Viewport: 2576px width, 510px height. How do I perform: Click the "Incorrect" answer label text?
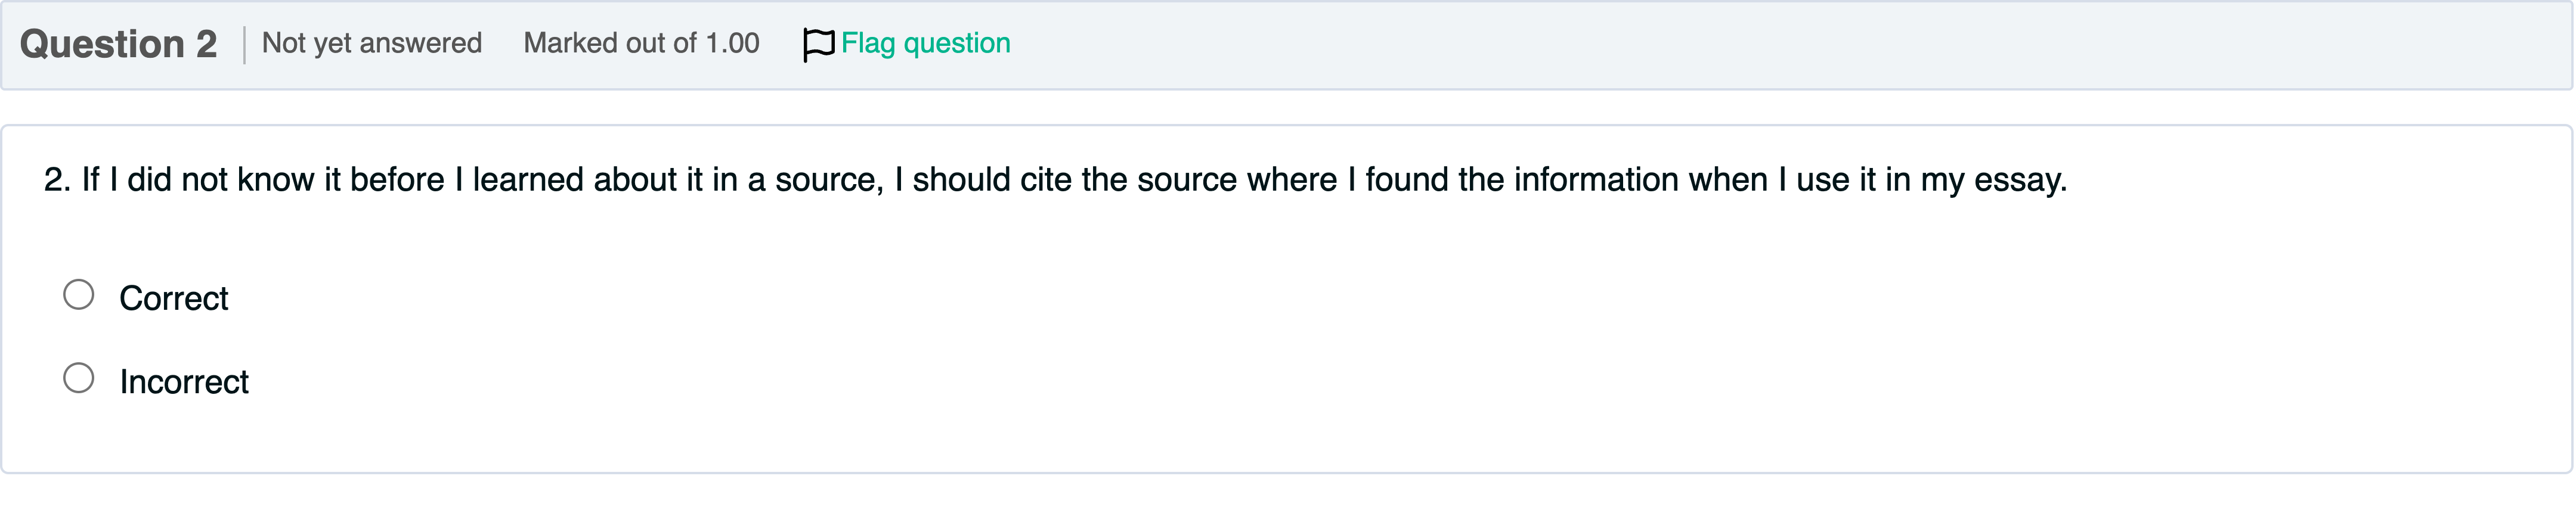184,382
